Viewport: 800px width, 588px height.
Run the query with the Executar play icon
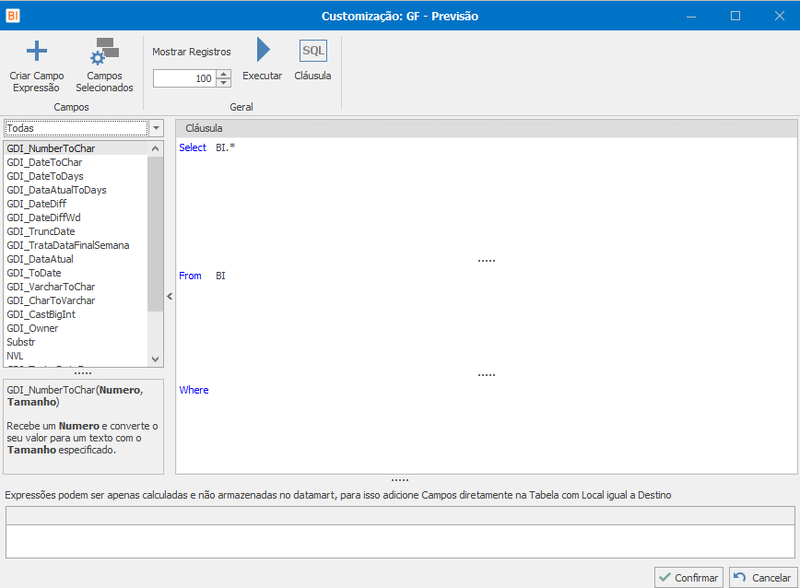263,50
